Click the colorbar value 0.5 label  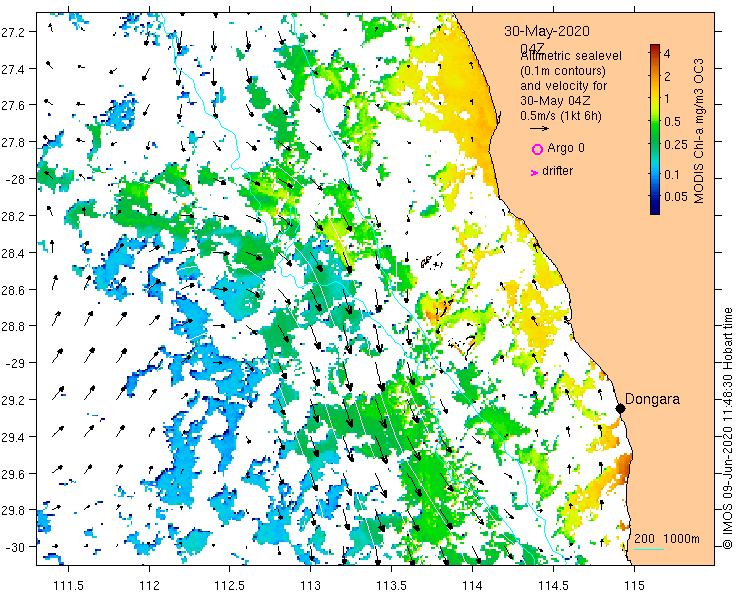(x=673, y=122)
